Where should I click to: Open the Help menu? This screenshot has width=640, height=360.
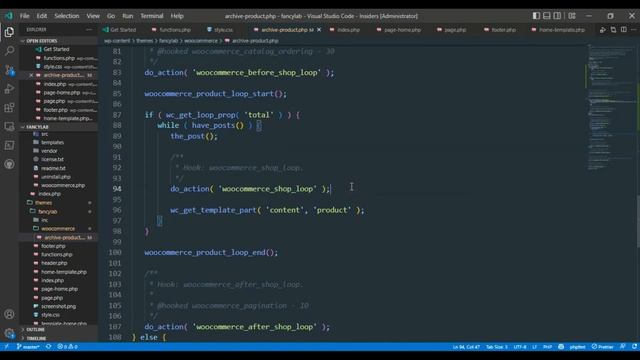[177, 16]
